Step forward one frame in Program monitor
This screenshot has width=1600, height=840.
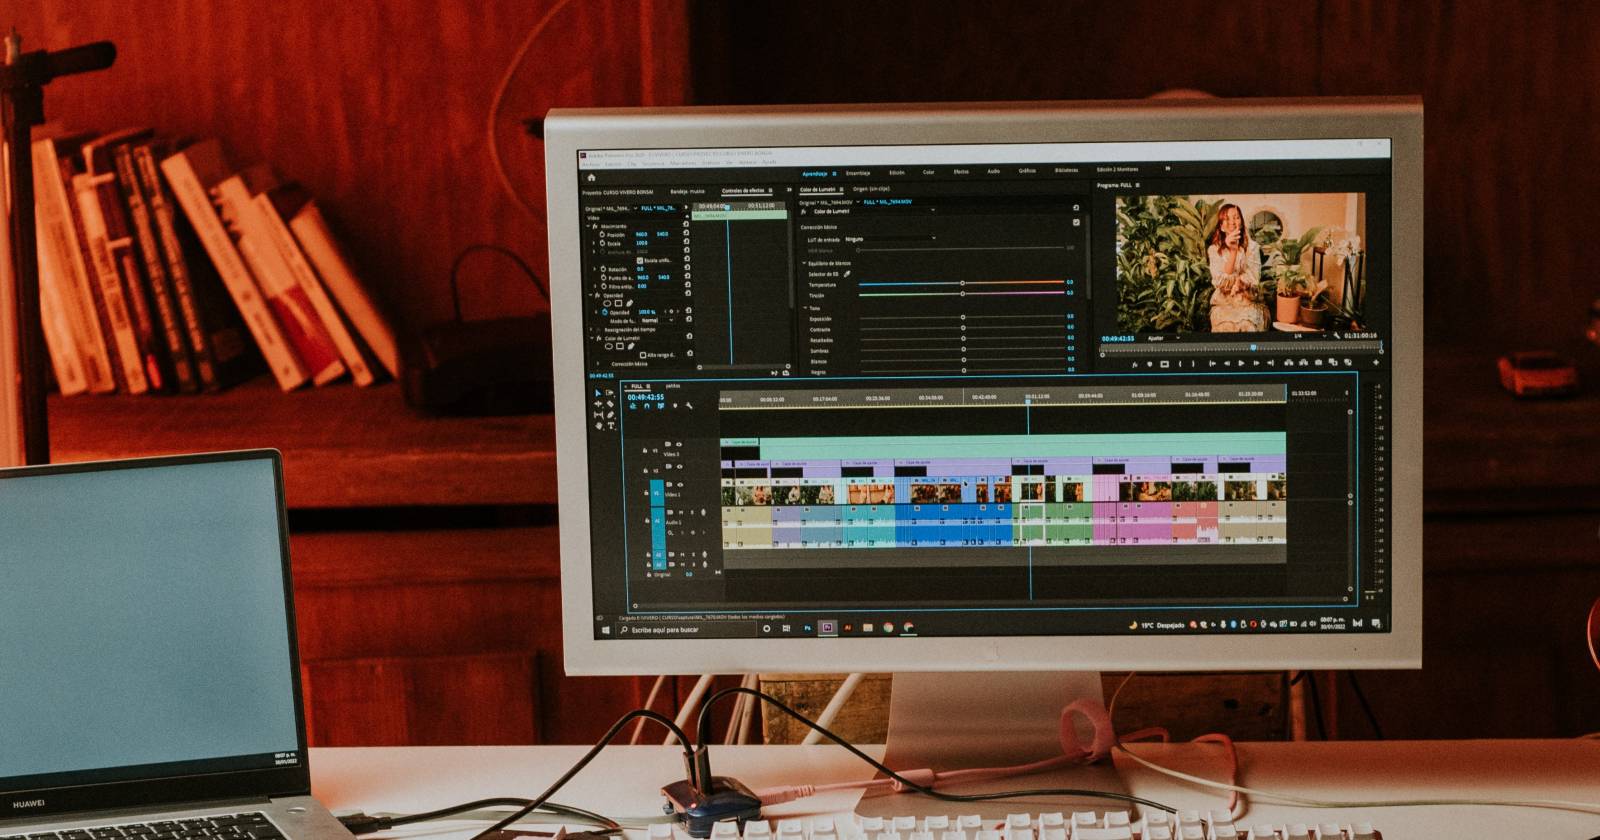tap(1257, 363)
